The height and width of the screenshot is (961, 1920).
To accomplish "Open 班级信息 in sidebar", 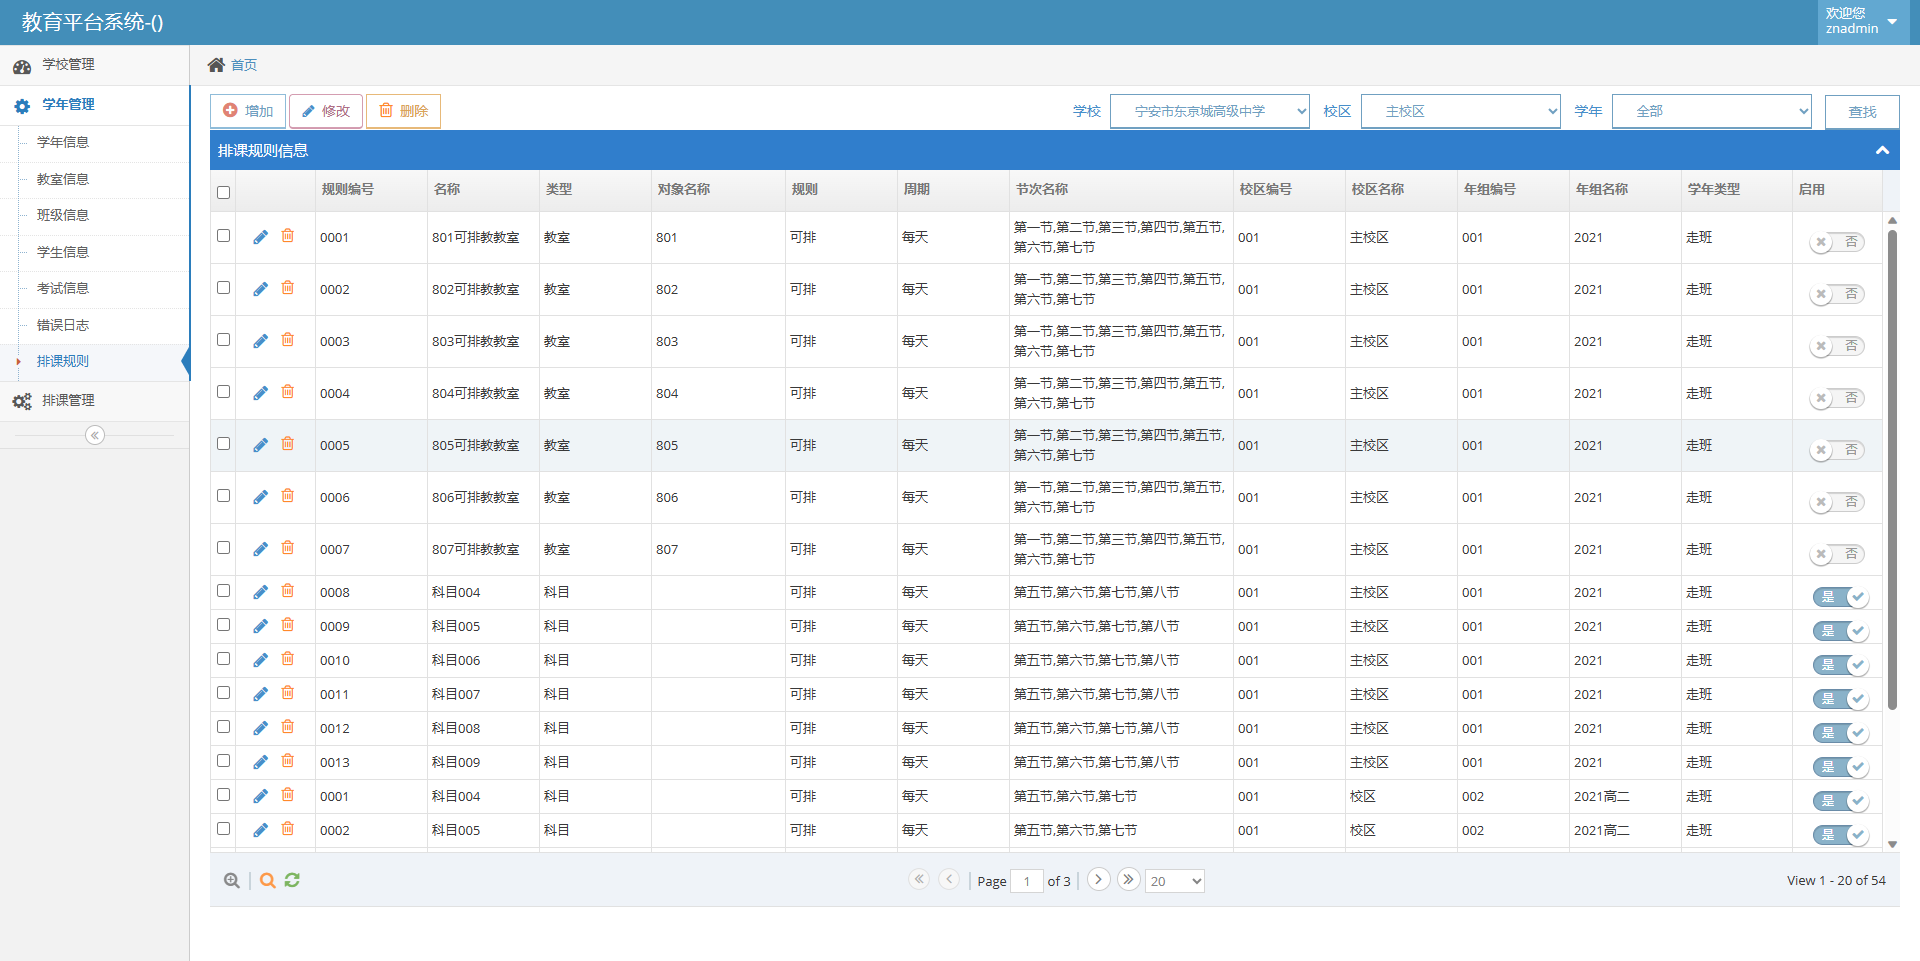I will [x=63, y=215].
